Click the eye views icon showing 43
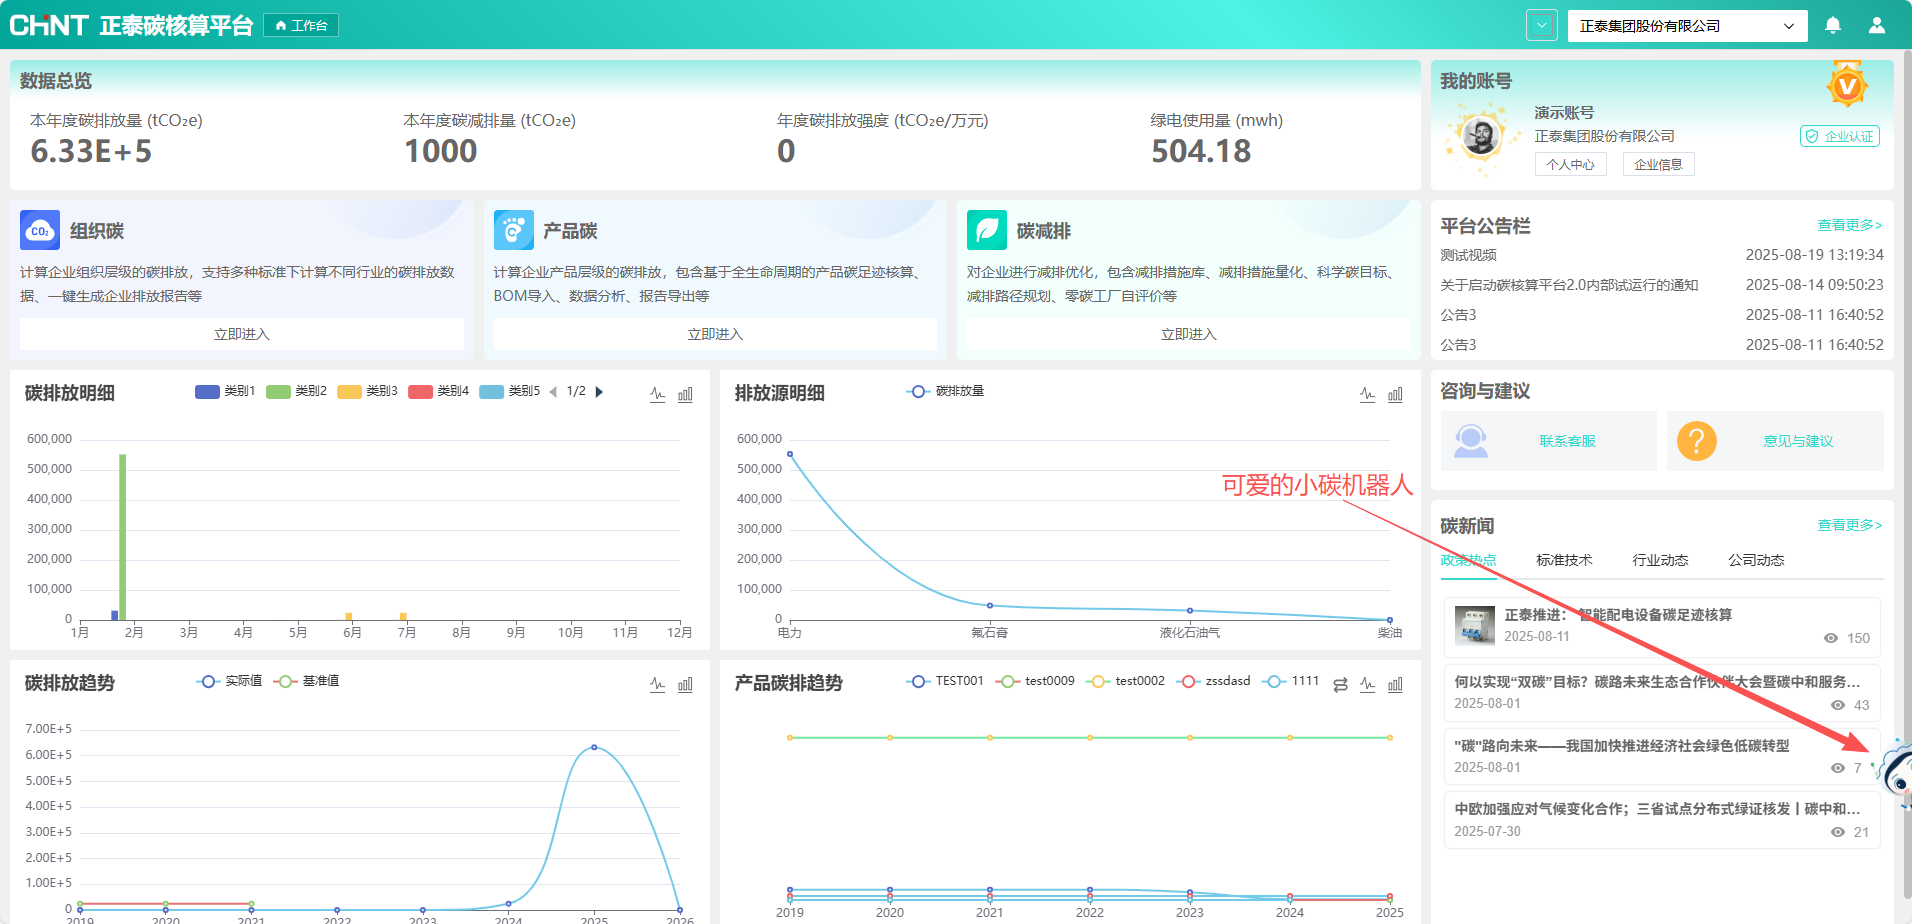Screen dimensions: 1912x924 click(x=1838, y=705)
